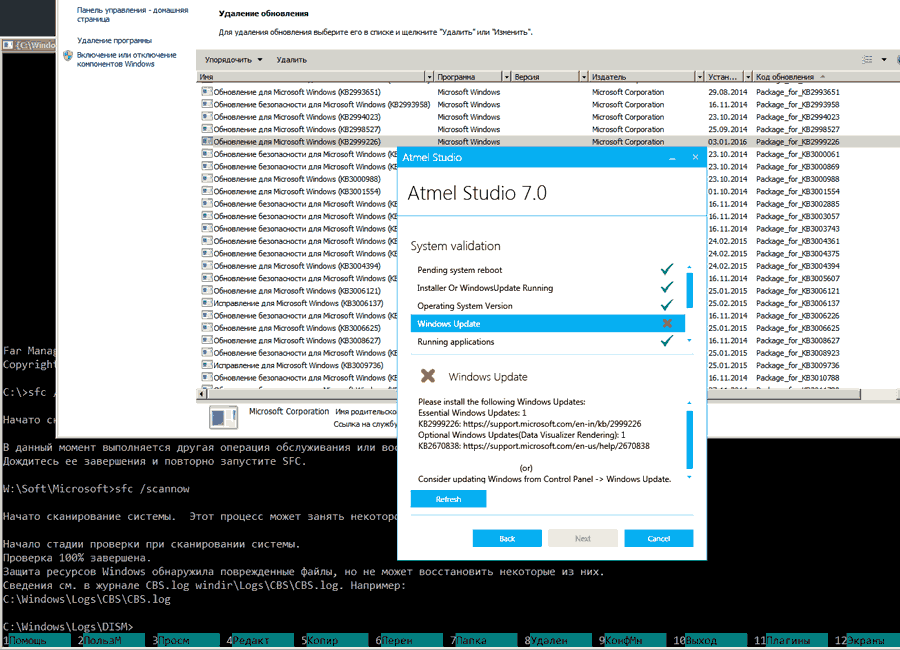Click checkmark icon for Operating System Version
Viewport: 900px width, 650px height.
tap(666, 304)
